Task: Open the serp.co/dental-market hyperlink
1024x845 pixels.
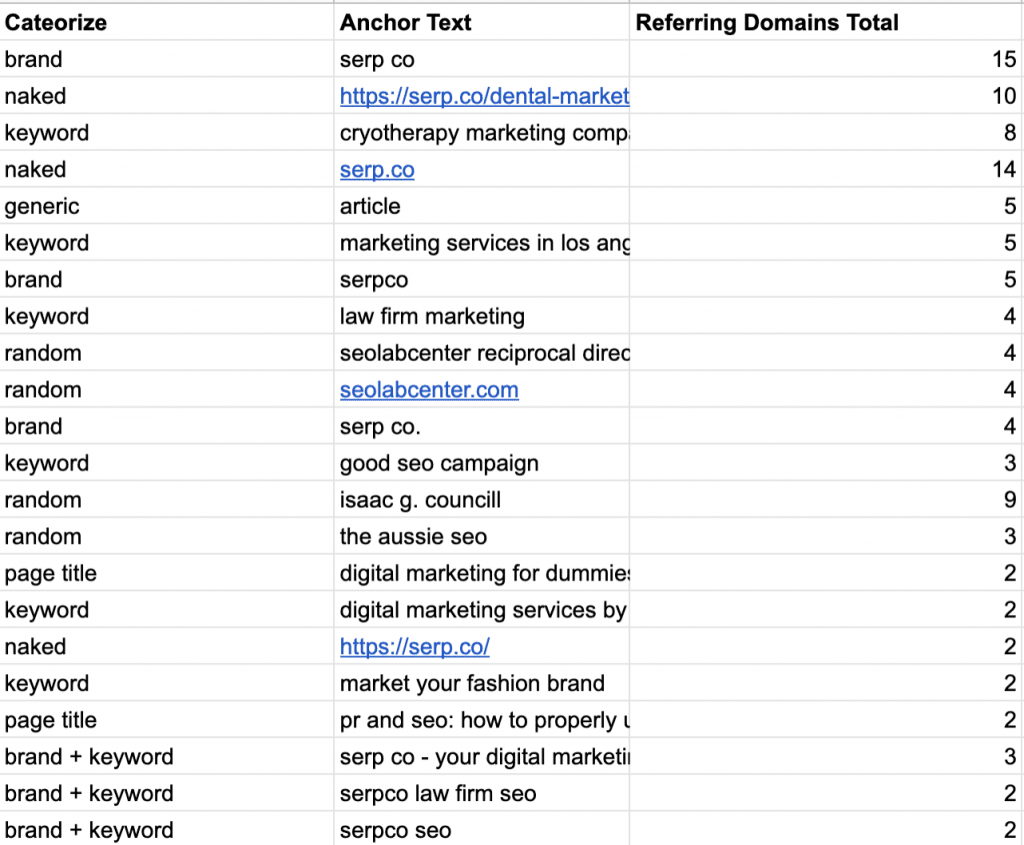Action: [484, 96]
